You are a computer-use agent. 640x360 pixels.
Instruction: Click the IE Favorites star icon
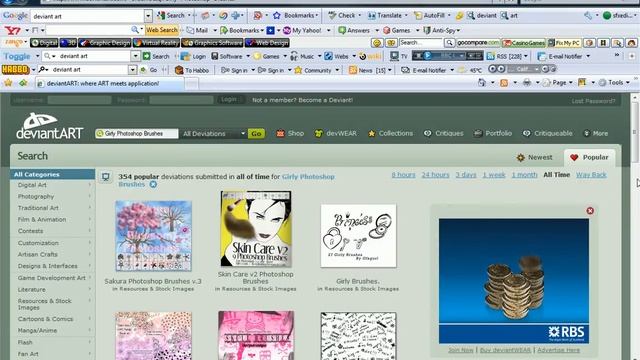click(8, 83)
